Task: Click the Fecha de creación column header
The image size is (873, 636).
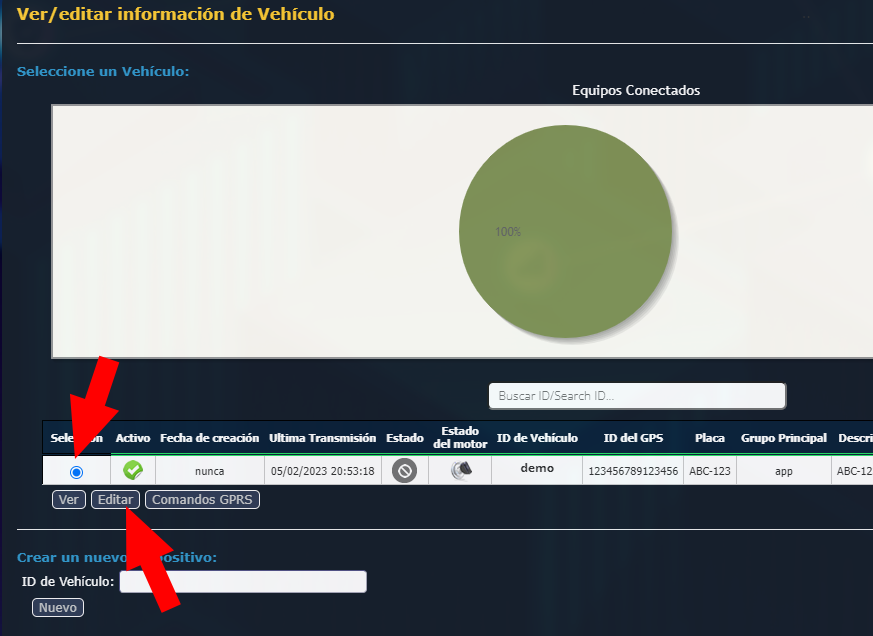Action: click(209, 438)
